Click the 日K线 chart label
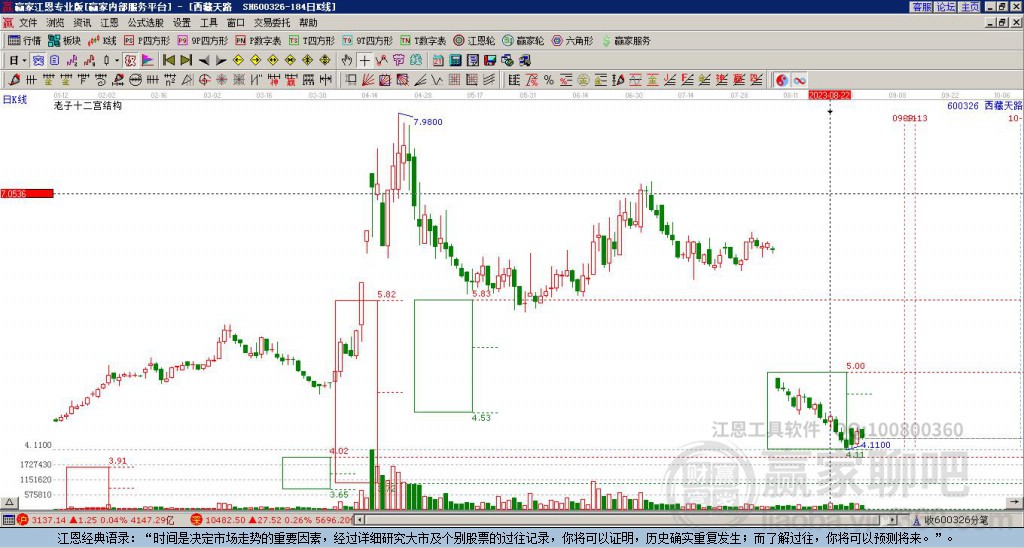The width and height of the screenshot is (1024, 548). click(x=15, y=99)
